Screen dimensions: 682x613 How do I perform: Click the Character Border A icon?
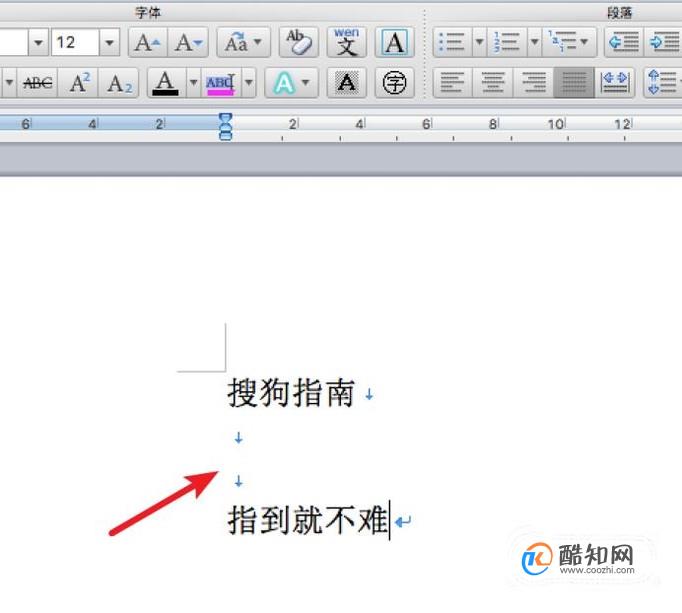(x=394, y=42)
